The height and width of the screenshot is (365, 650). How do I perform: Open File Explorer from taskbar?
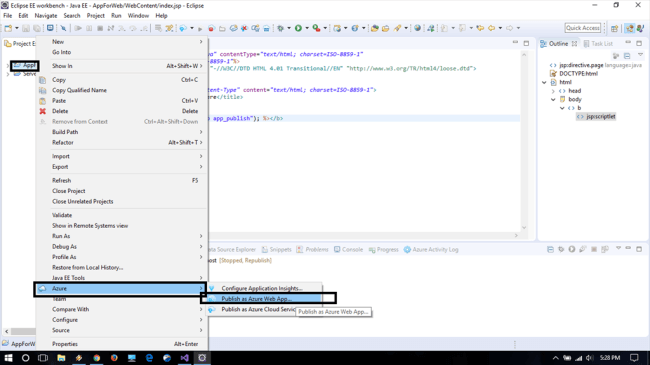61,358
